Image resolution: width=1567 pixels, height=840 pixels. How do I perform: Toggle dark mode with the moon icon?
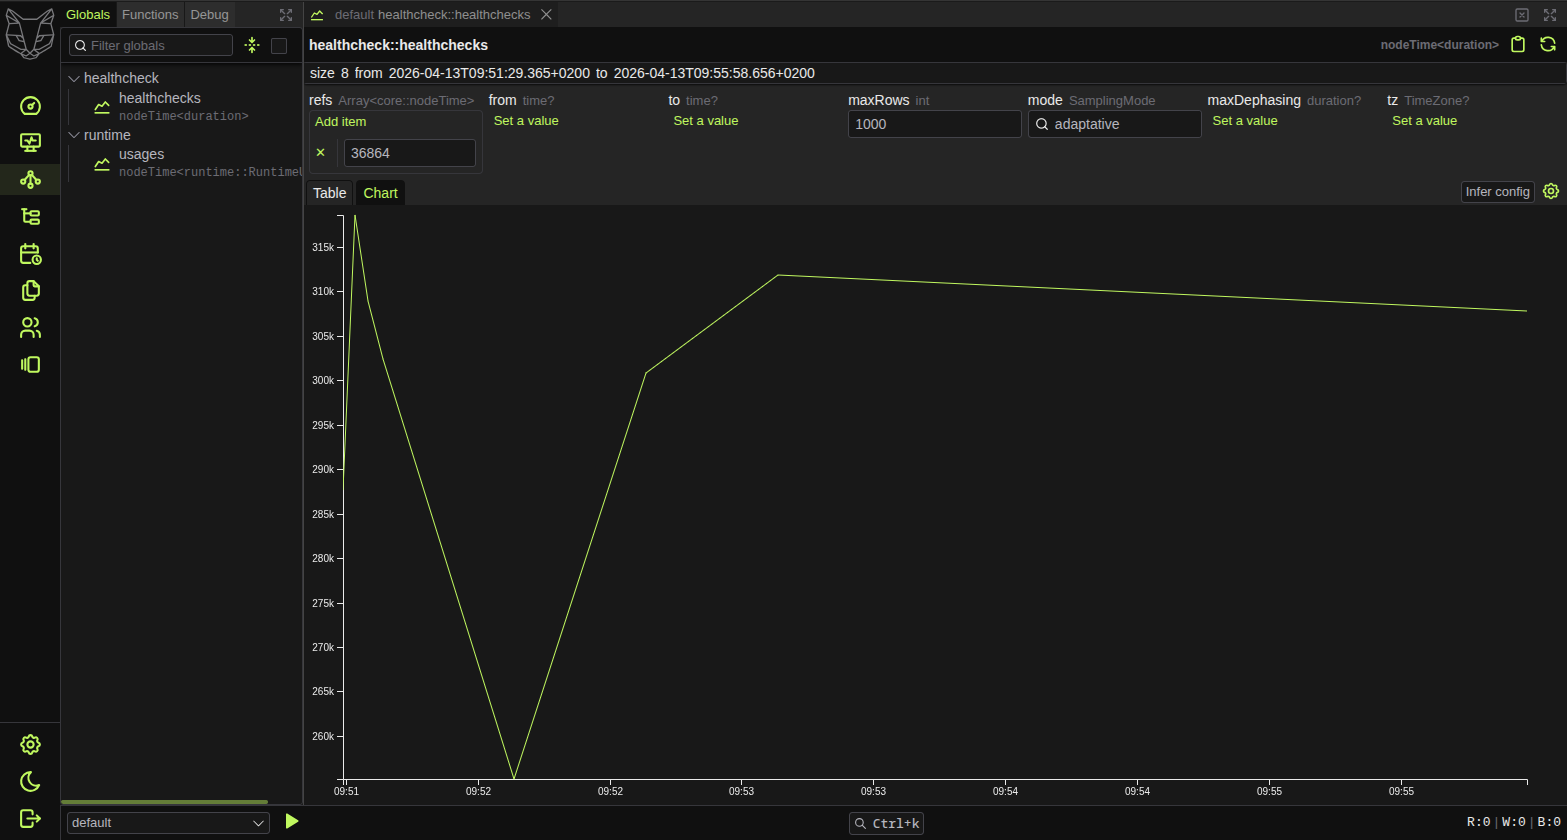point(30,781)
